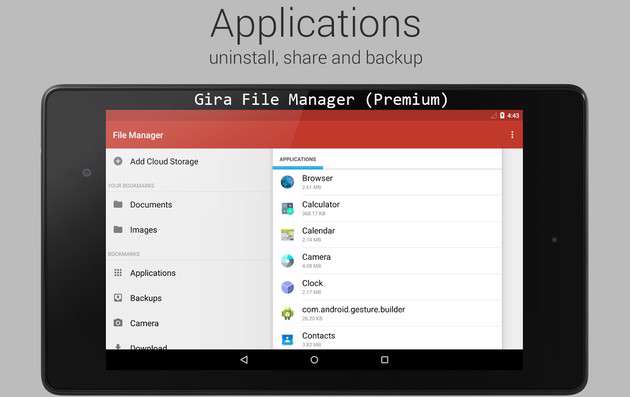Click the Camera sidebar icon
The image size is (630, 397).
point(118,323)
